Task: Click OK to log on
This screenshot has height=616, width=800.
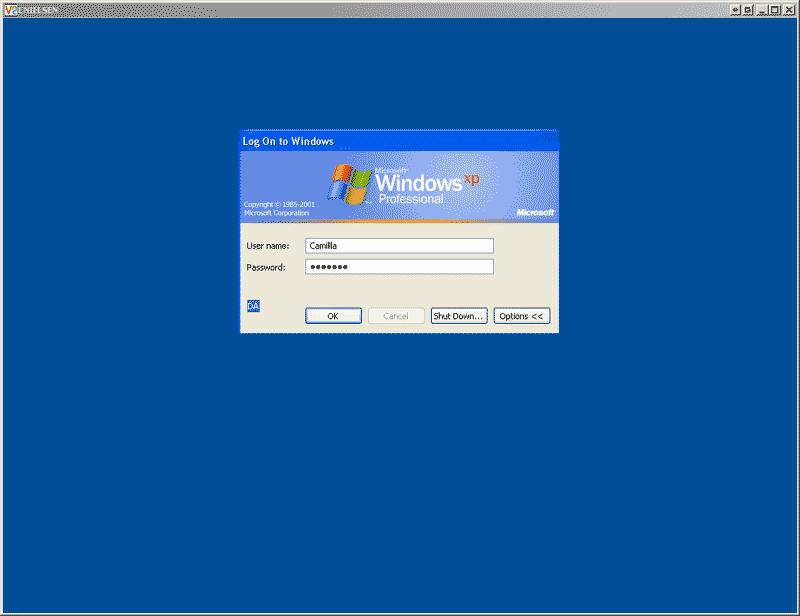Action: (x=333, y=316)
